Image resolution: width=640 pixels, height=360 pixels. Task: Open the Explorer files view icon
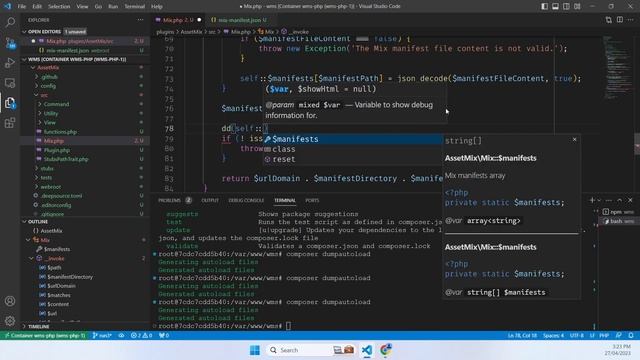tap(10, 103)
